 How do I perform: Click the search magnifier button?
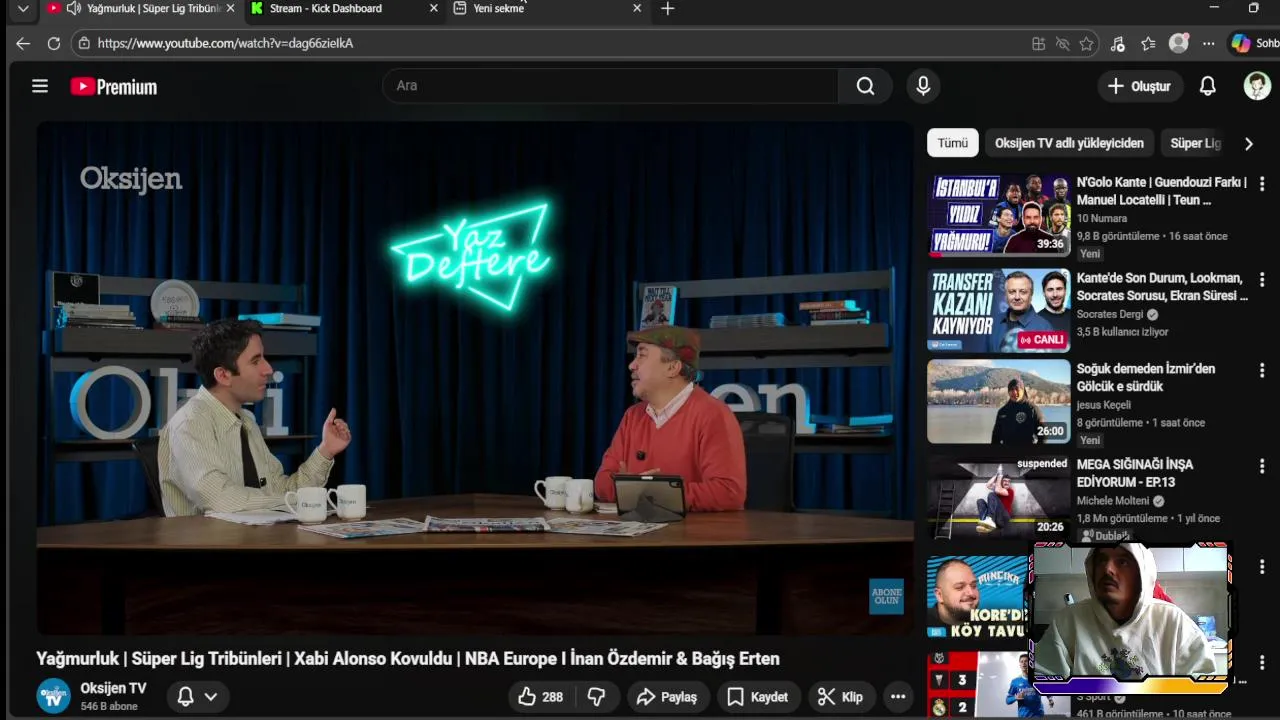865,86
